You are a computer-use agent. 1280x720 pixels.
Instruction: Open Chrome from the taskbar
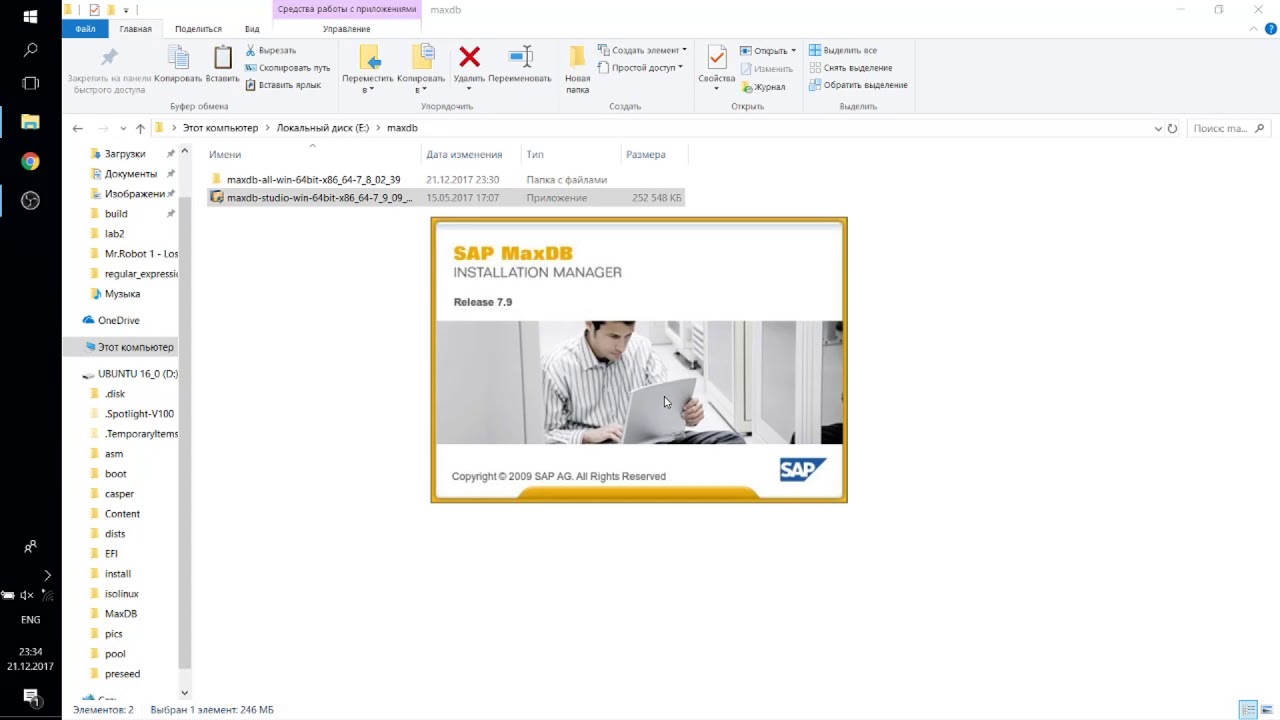click(30, 161)
